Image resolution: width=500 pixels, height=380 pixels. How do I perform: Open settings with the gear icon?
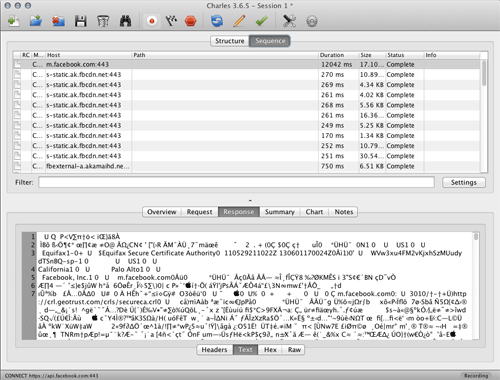312,21
